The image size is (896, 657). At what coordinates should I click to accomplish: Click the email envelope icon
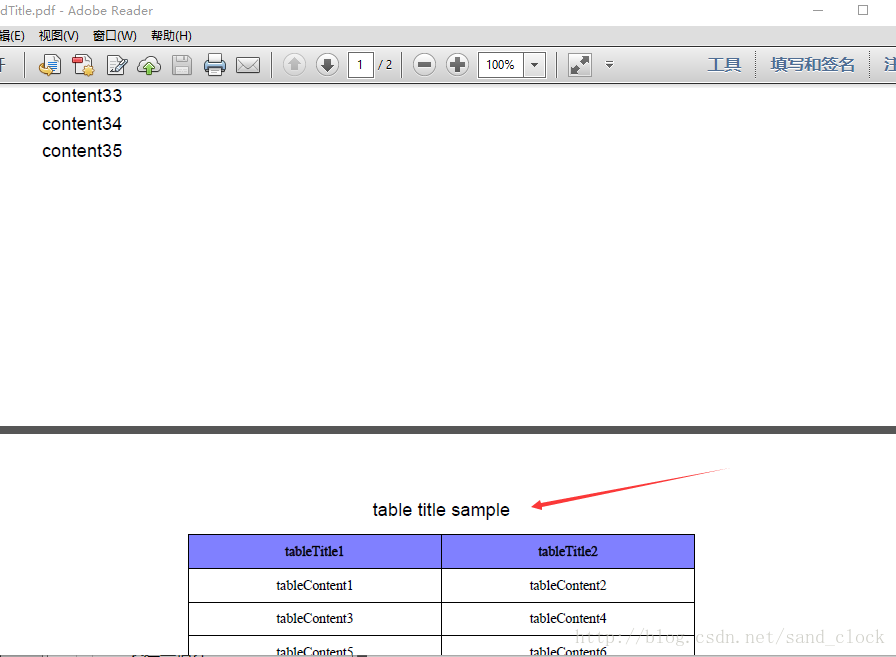248,65
